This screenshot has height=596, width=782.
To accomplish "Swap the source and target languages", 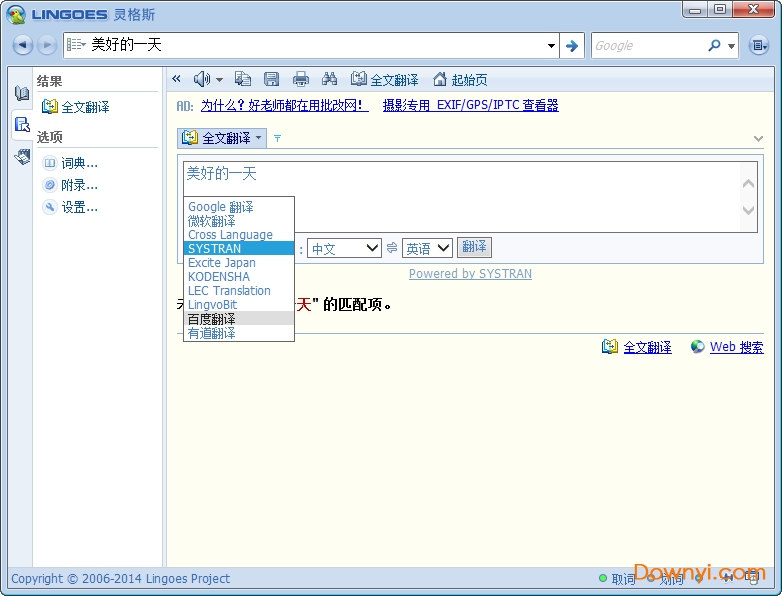I will [392, 248].
